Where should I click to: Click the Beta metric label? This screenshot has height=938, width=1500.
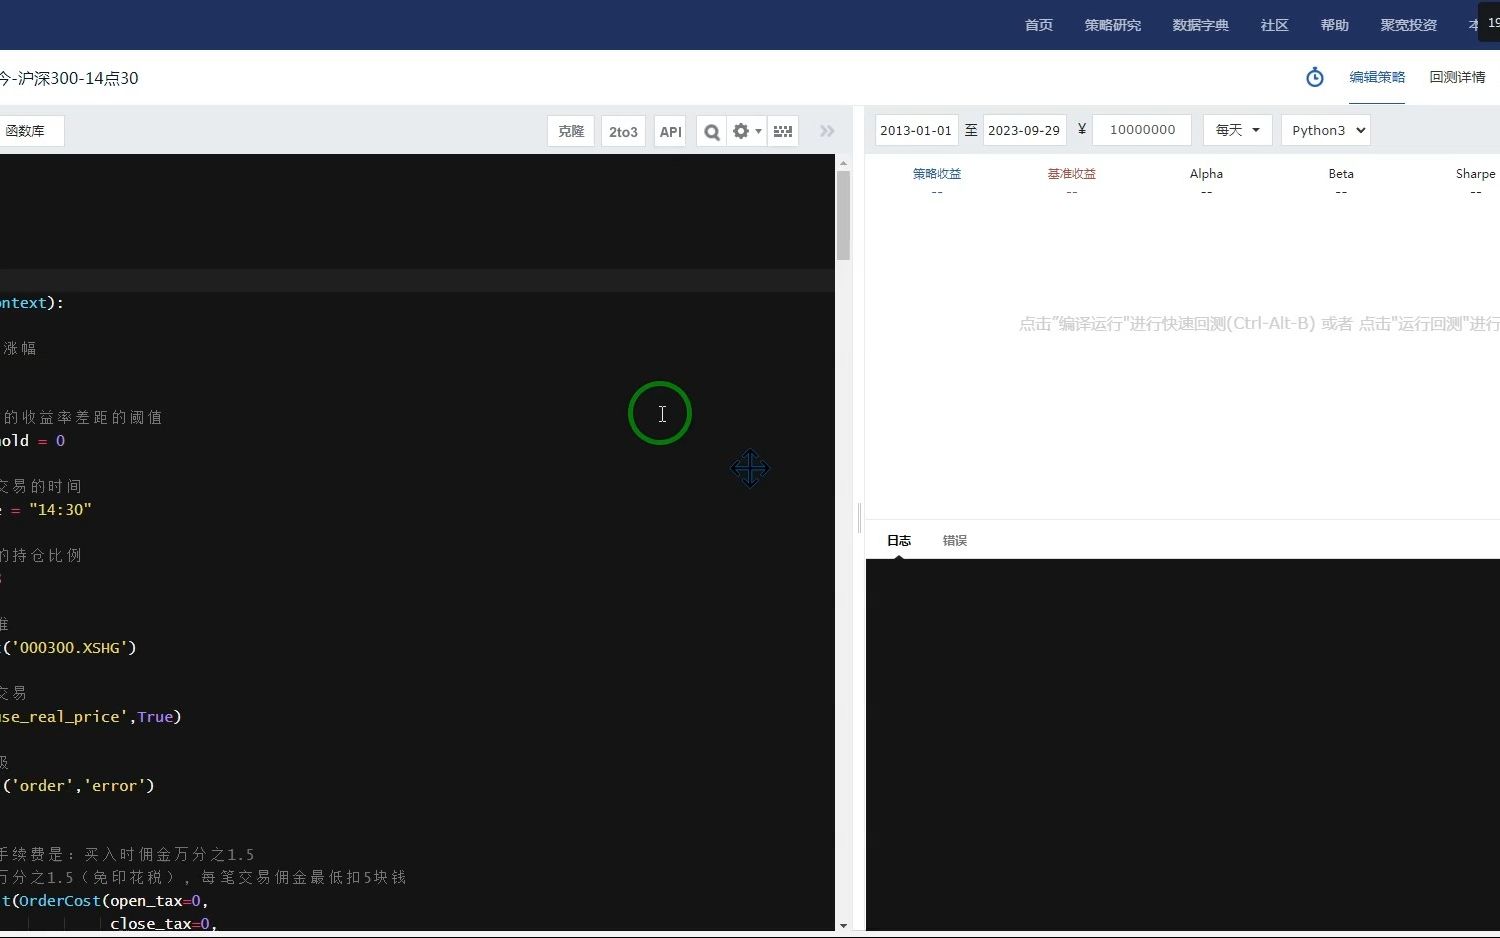1341,173
